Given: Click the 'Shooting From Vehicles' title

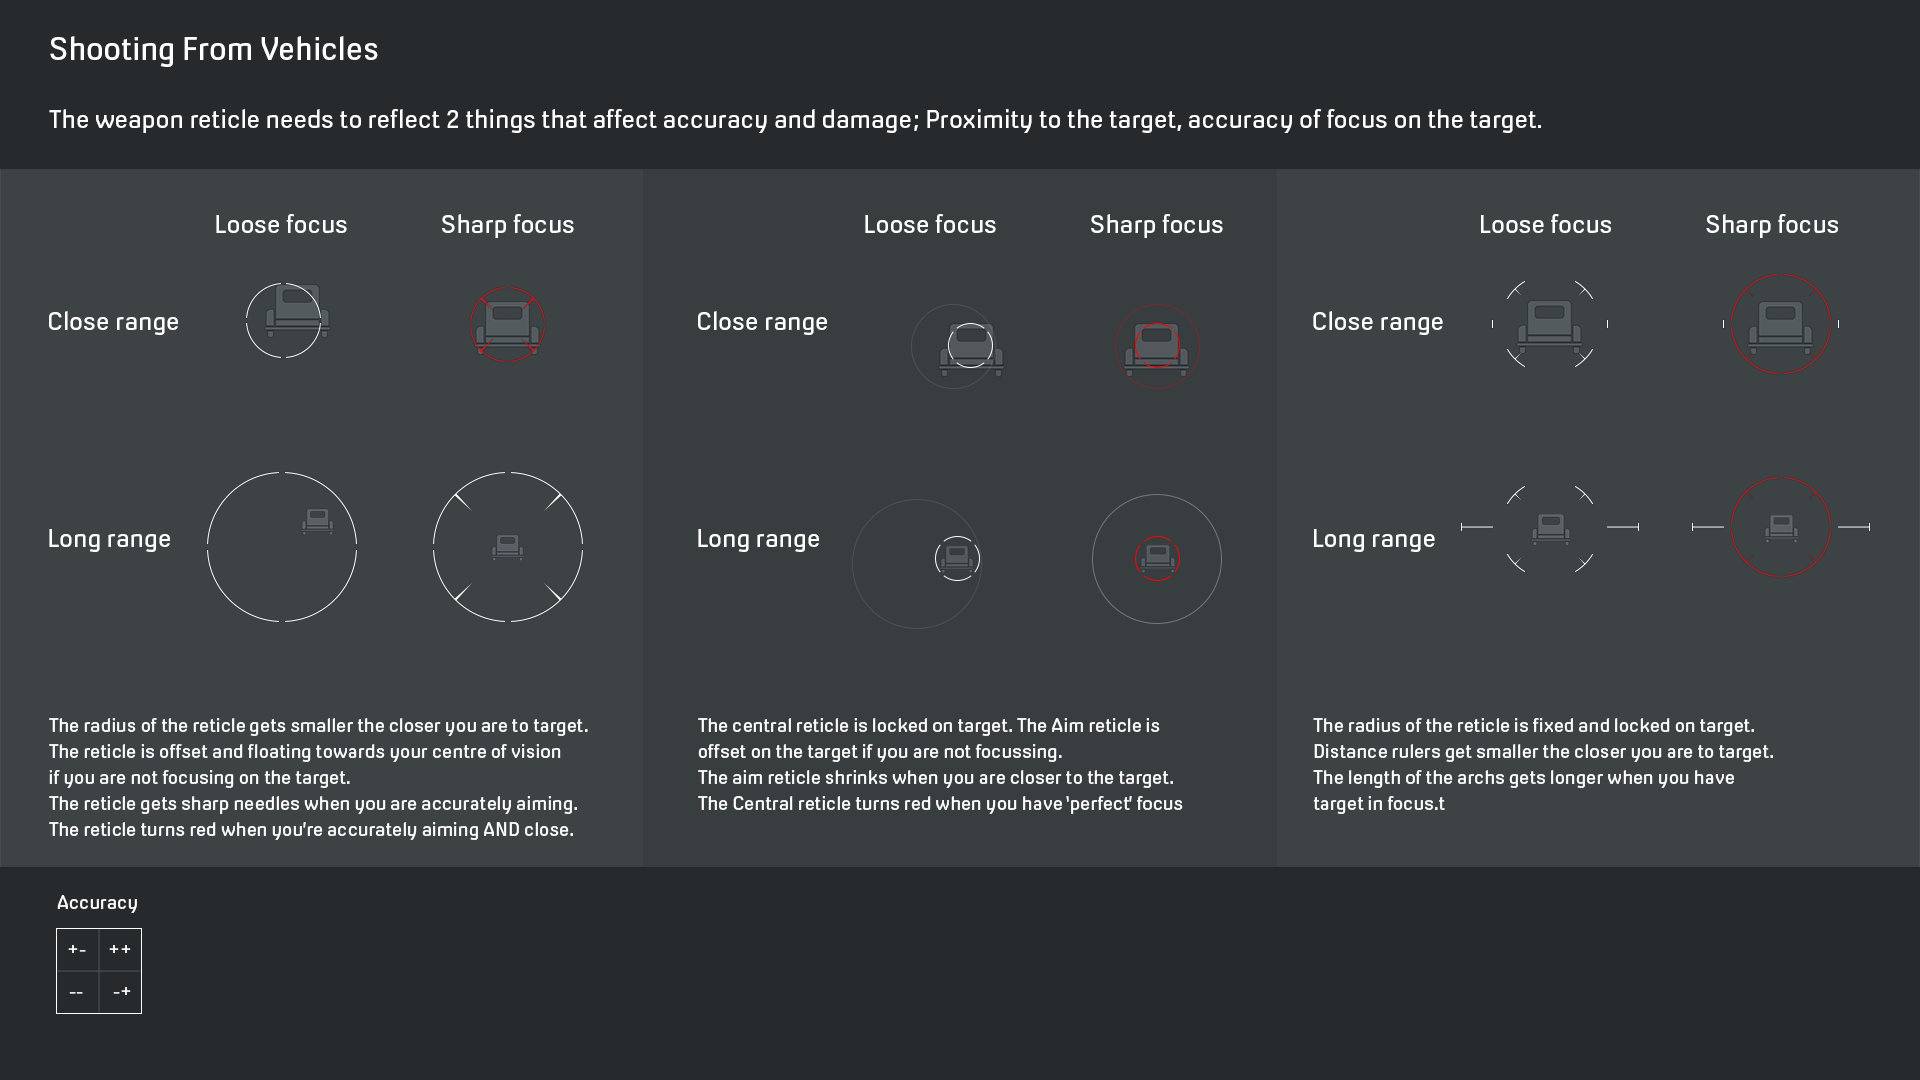Looking at the screenshot, I should pyautogui.click(x=214, y=49).
